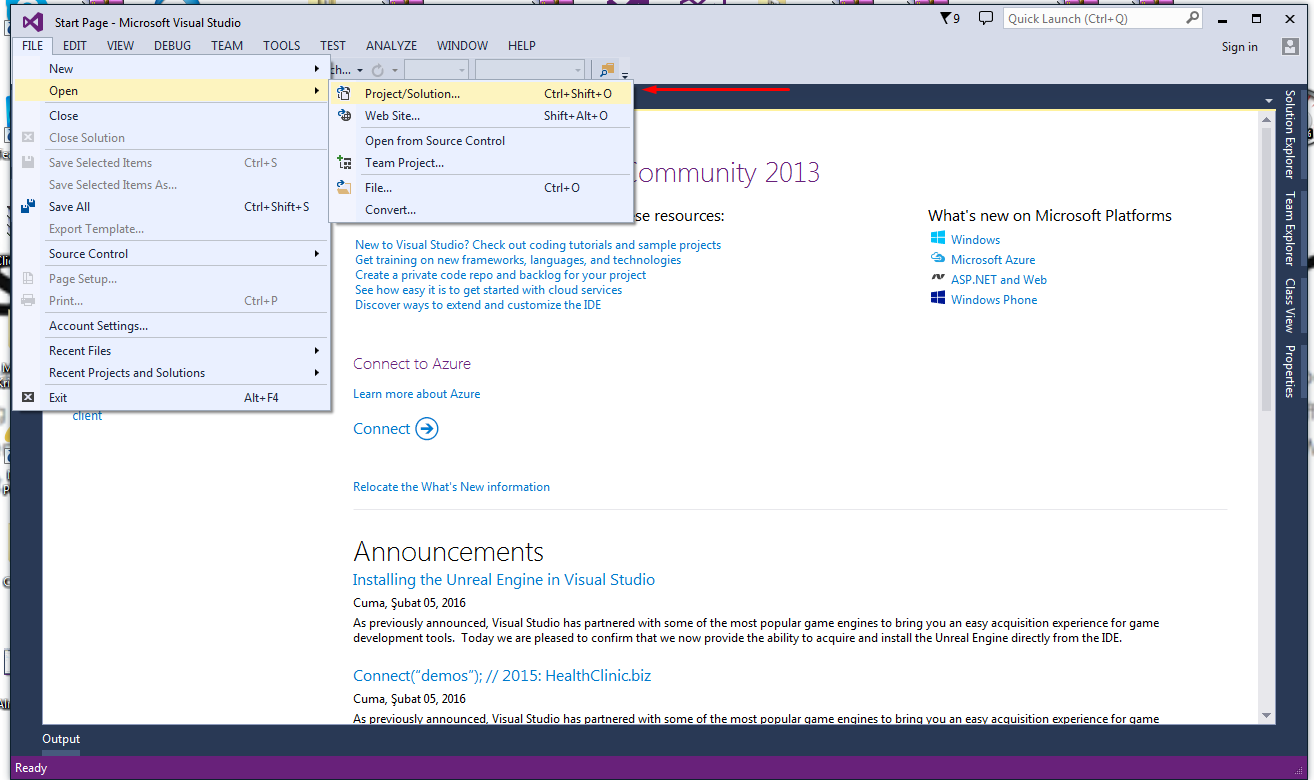Image resolution: width=1314 pixels, height=780 pixels.
Task: Click Close in the File menu
Action: pyautogui.click(x=171, y=116)
